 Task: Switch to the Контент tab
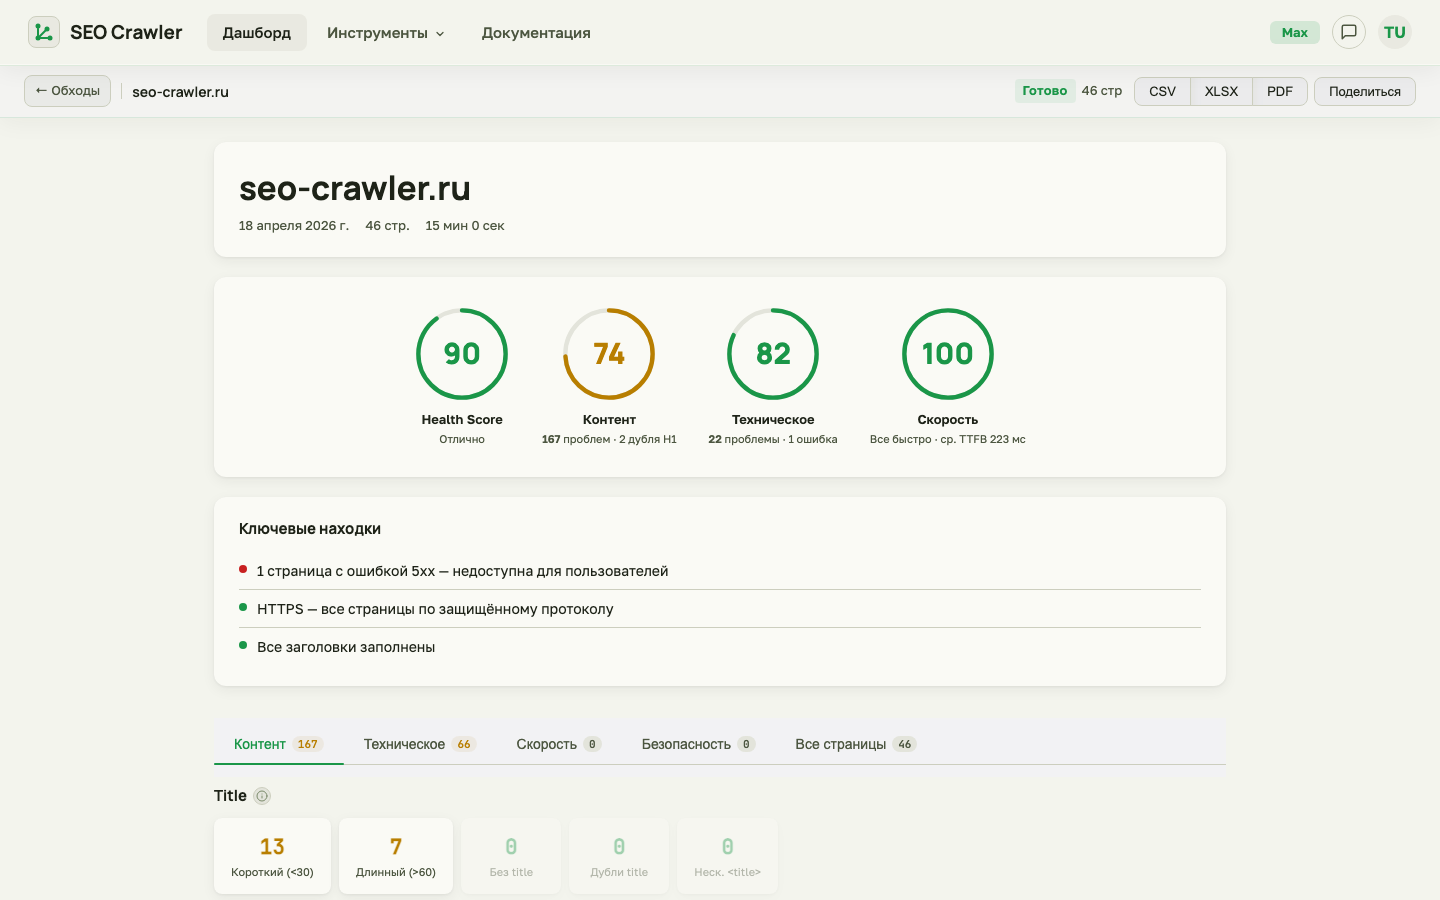click(x=278, y=744)
